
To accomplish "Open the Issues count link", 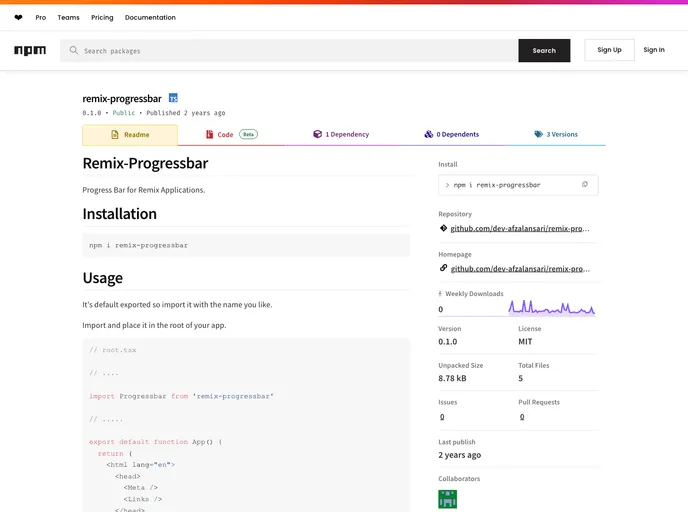I will 442,417.
